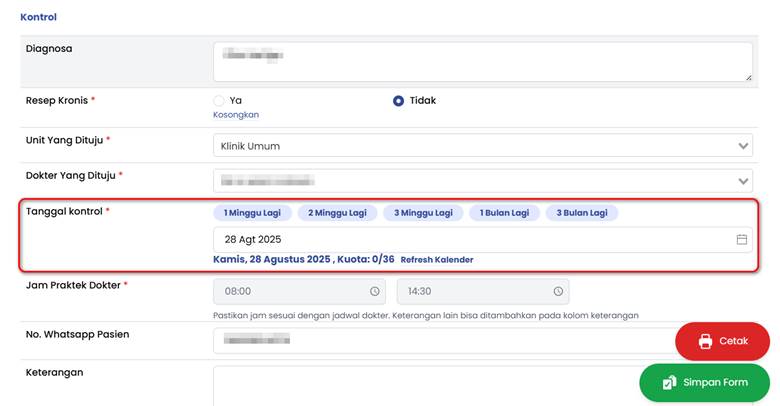Click the clock icon in the 08:00 field
780x406 pixels.
pyautogui.click(x=375, y=292)
